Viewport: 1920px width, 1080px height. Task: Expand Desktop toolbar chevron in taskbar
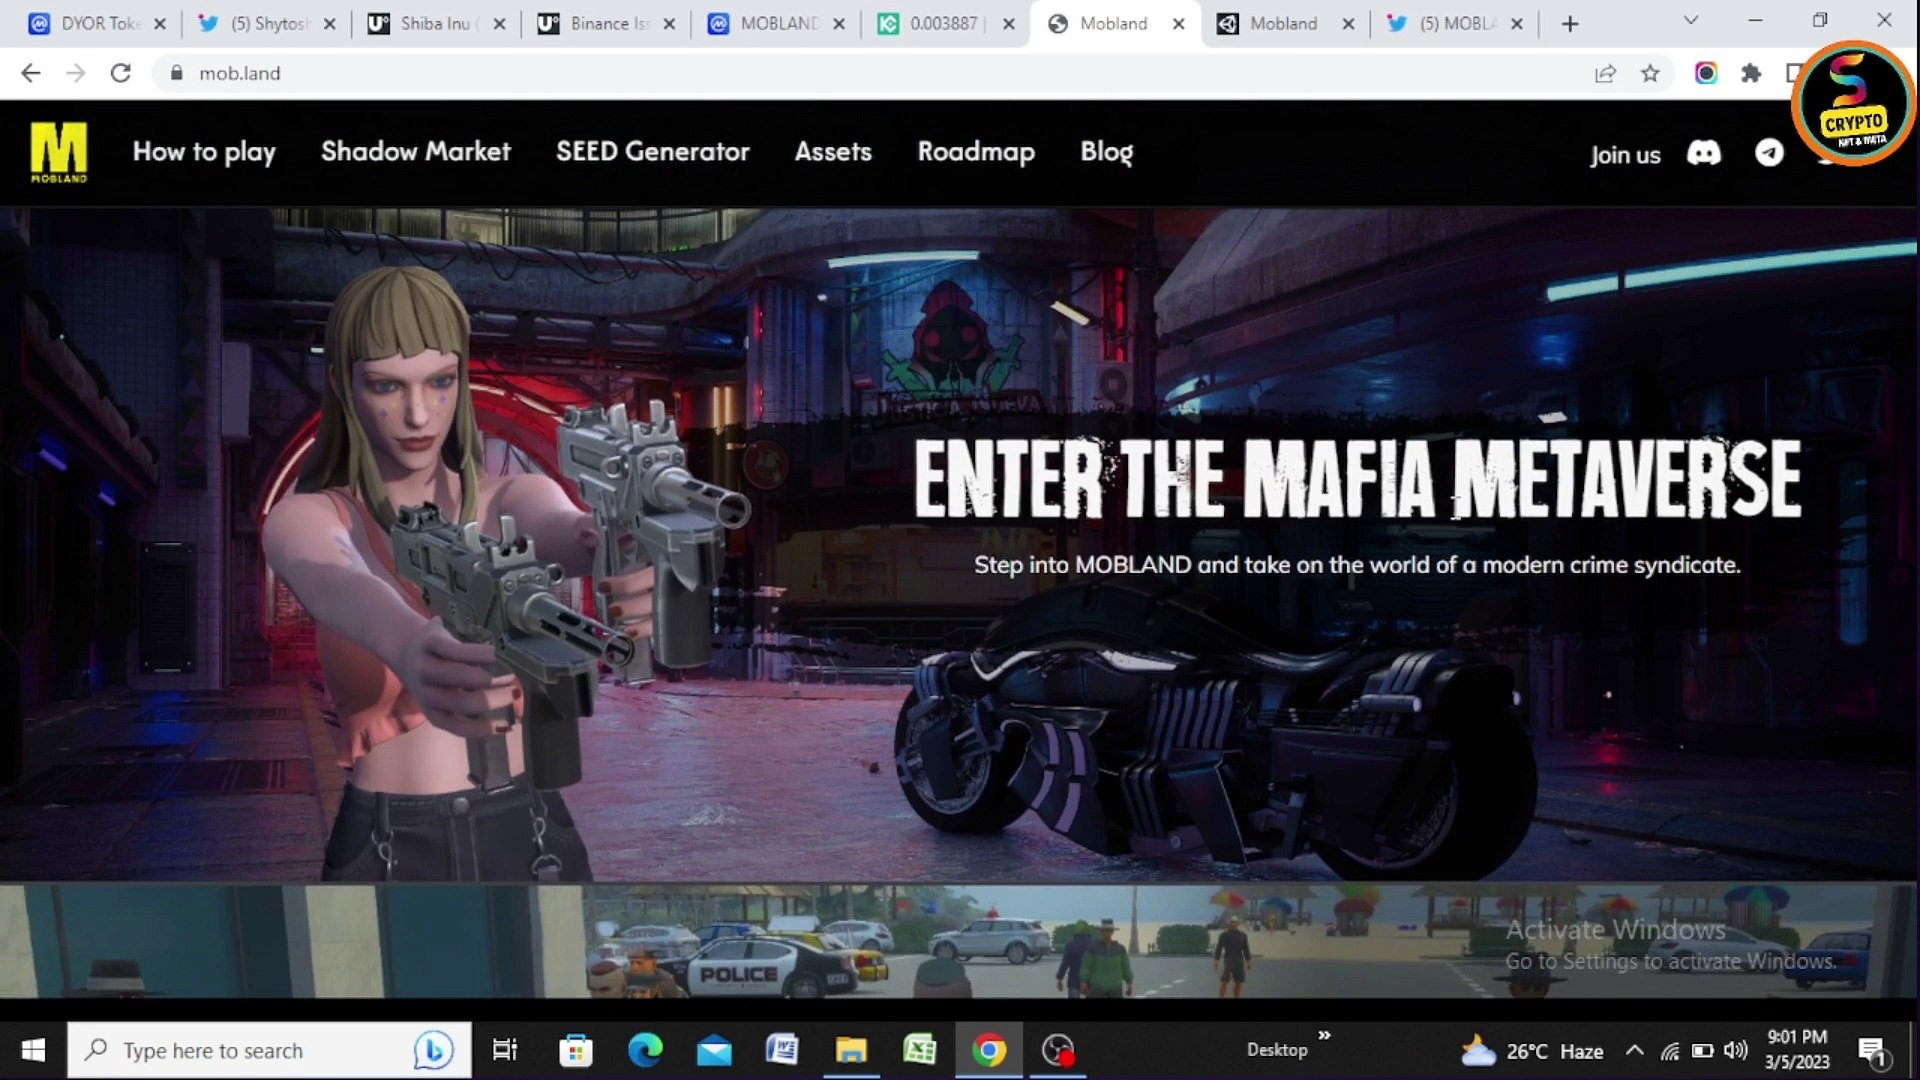pyautogui.click(x=1324, y=1036)
